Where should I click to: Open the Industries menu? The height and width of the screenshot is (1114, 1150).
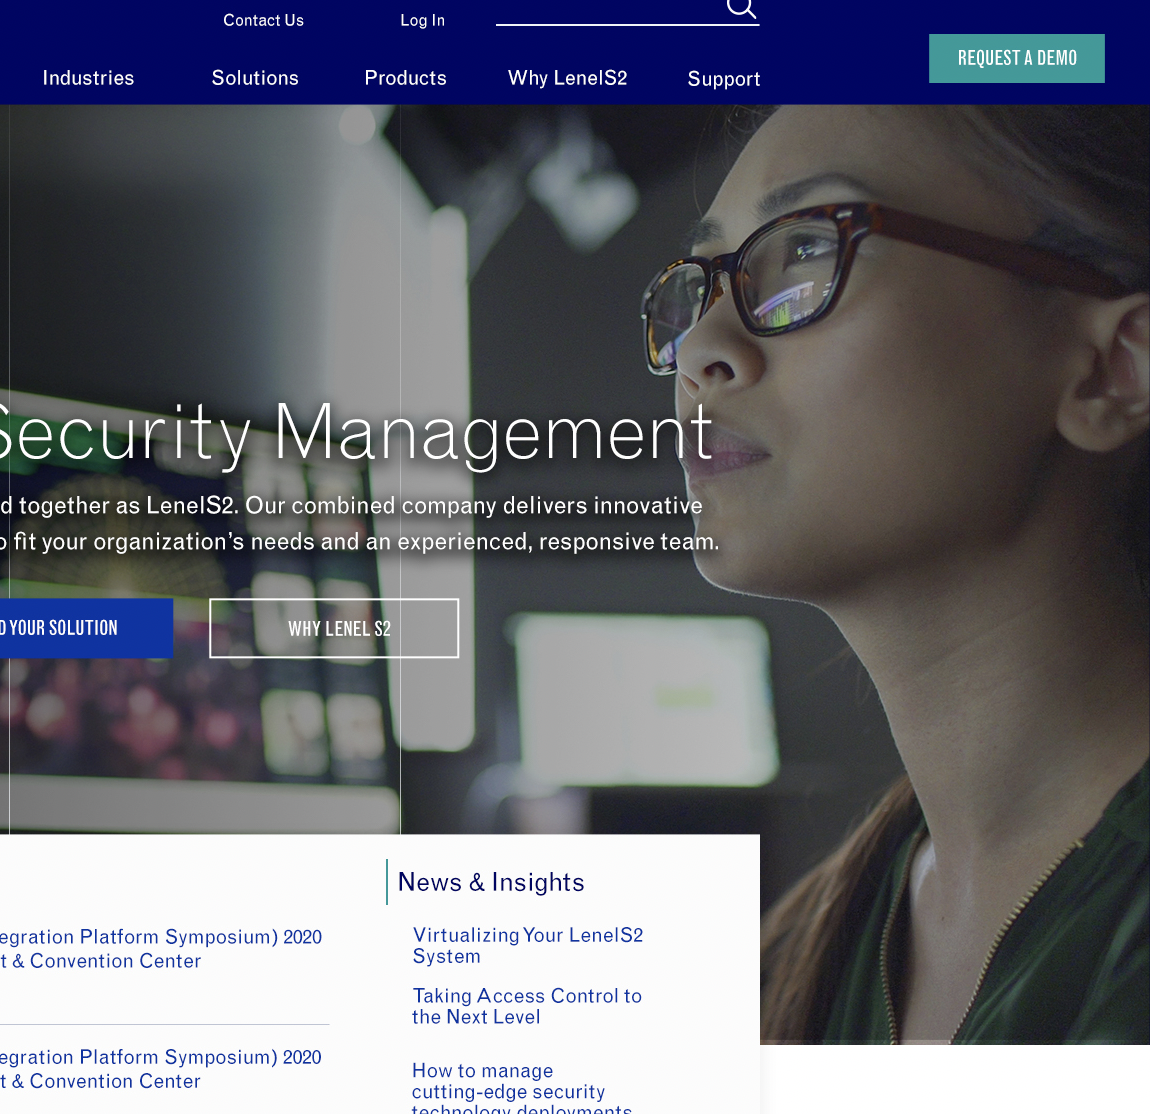(88, 78)
